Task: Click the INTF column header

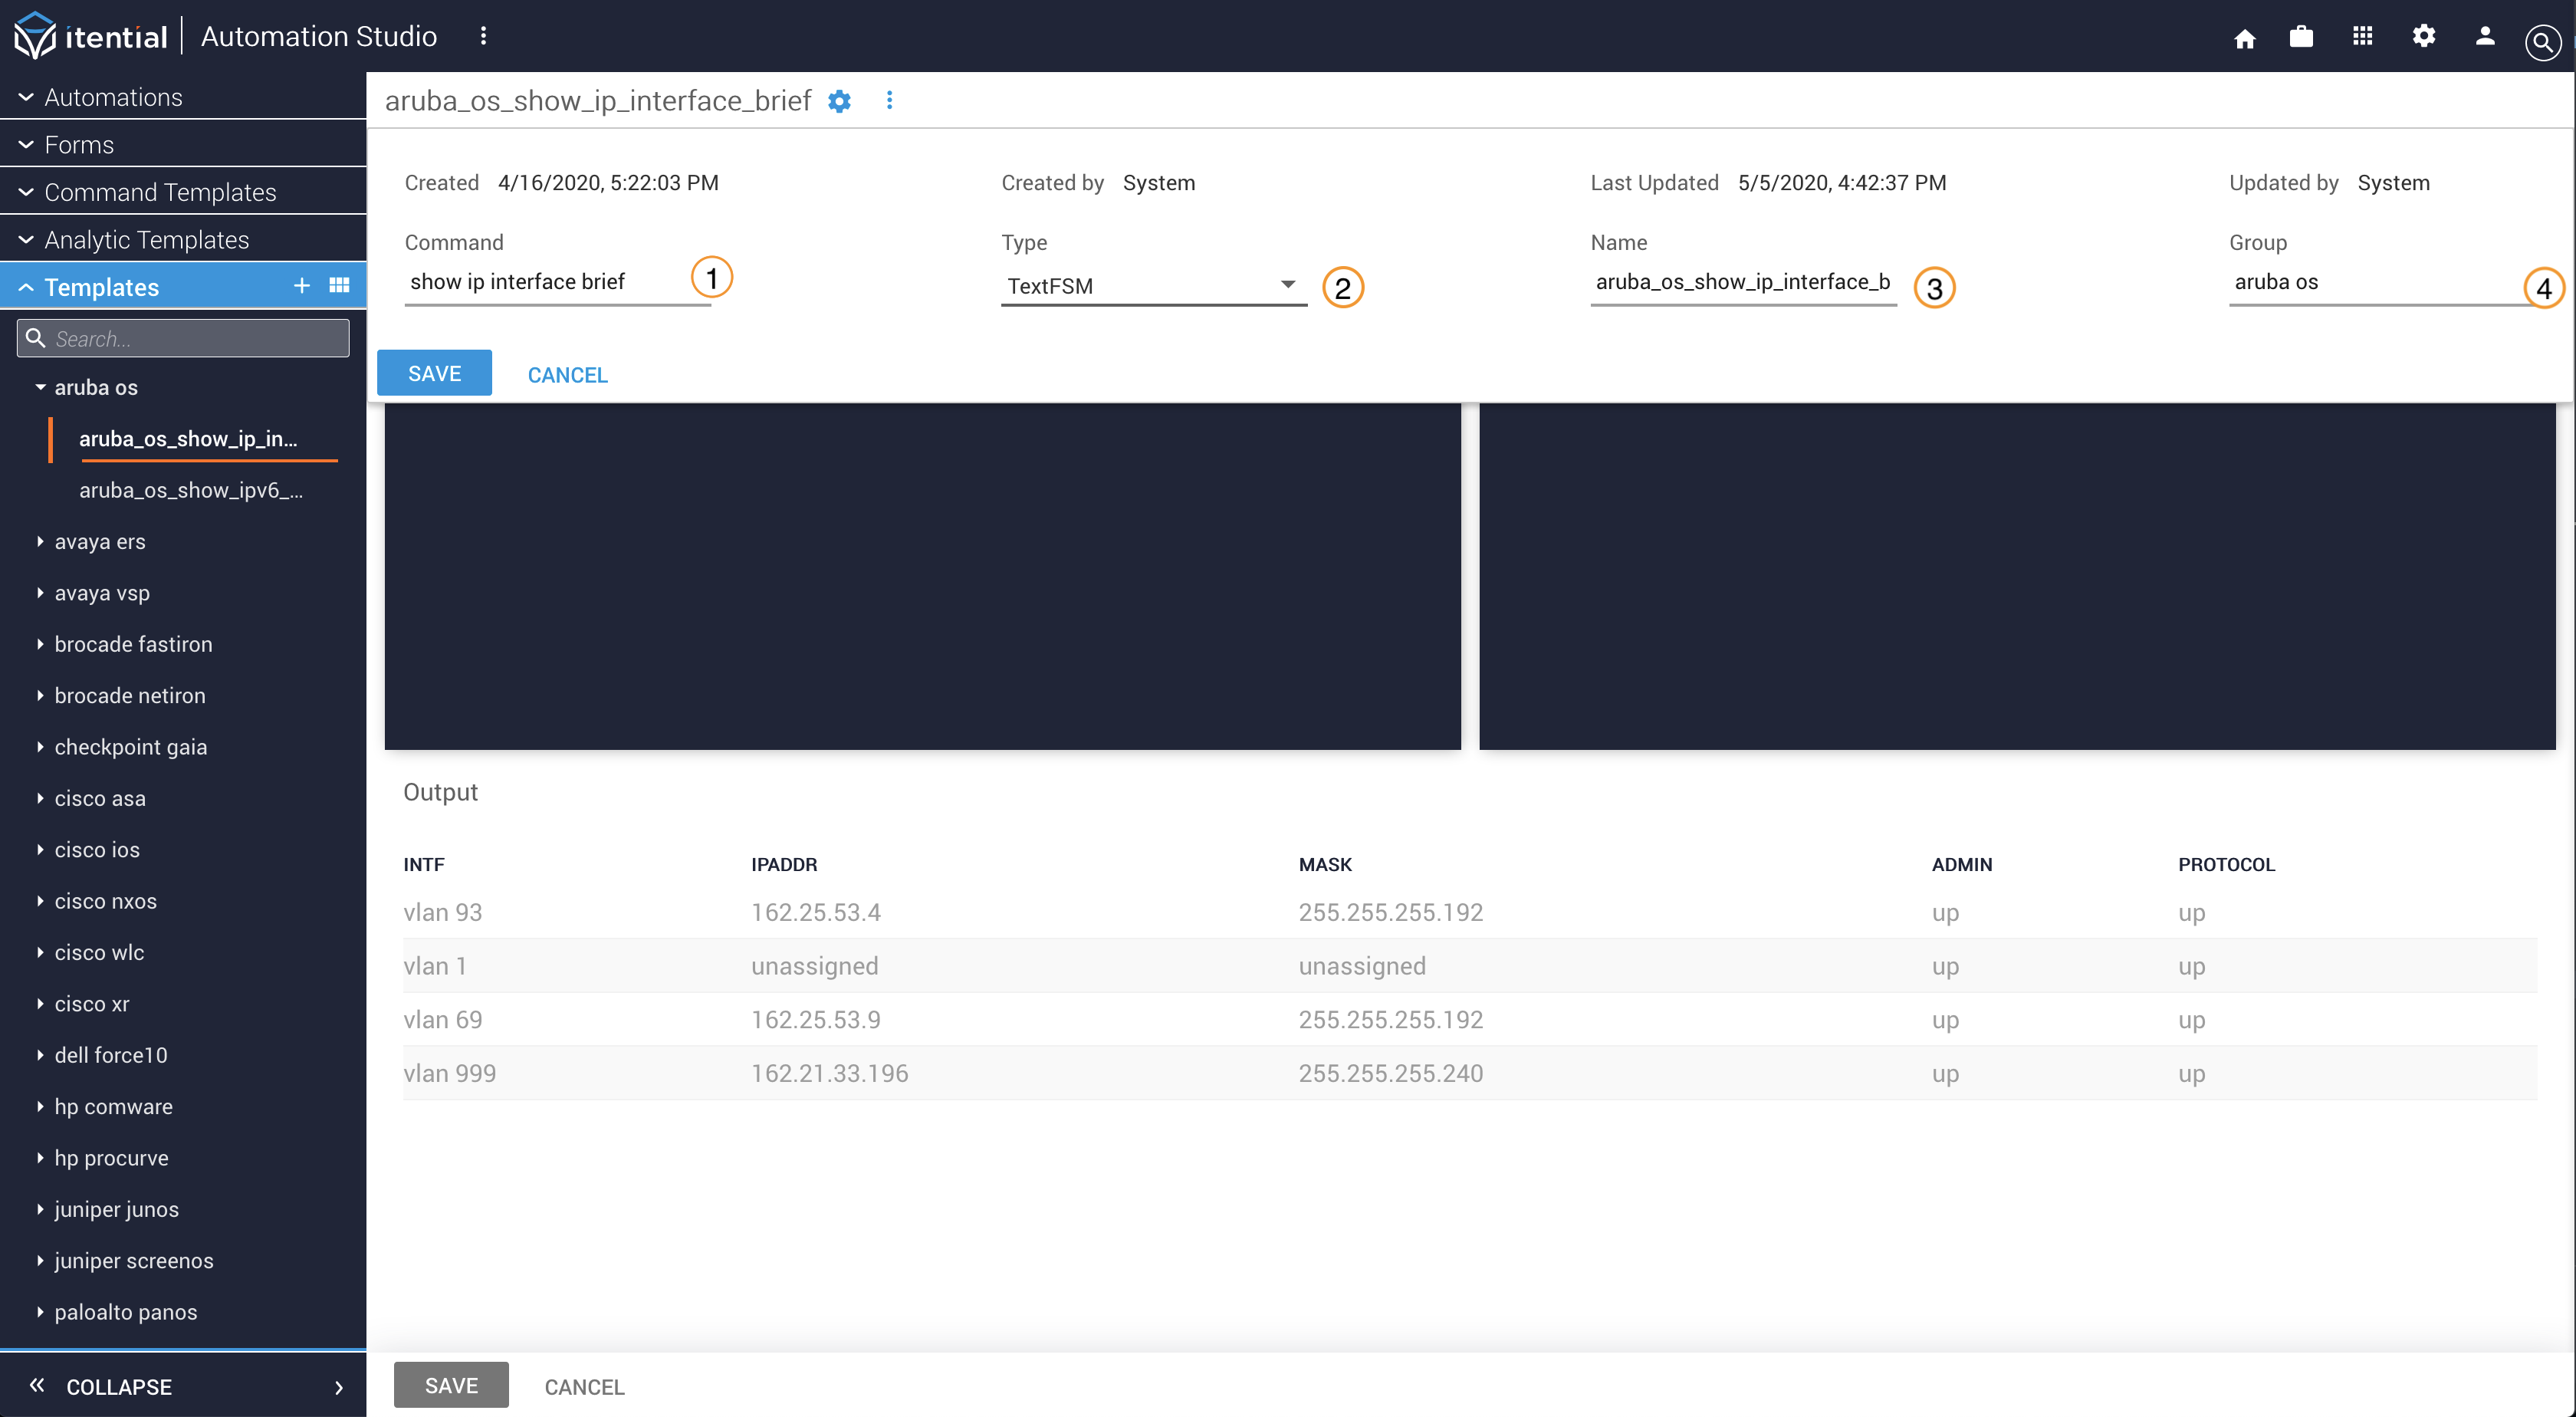Action: pyautogui.click(x=424, y=864)
